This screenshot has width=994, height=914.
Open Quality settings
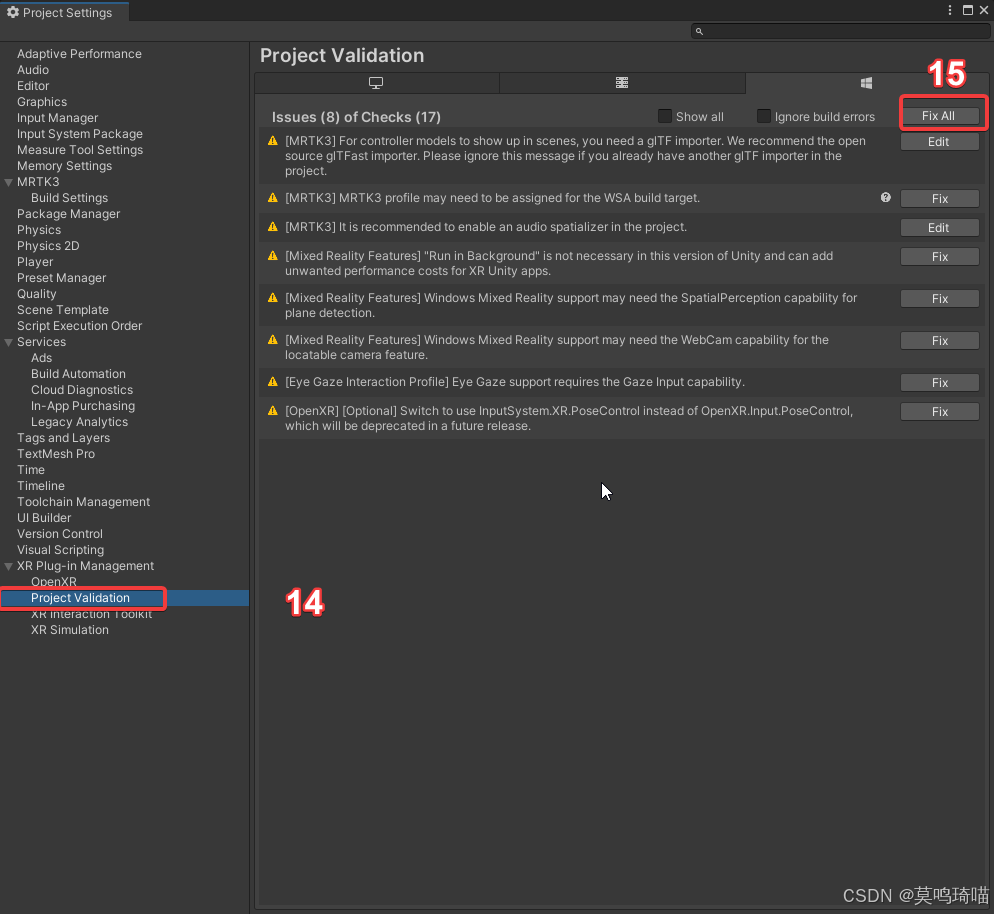(x=37, y=293)
